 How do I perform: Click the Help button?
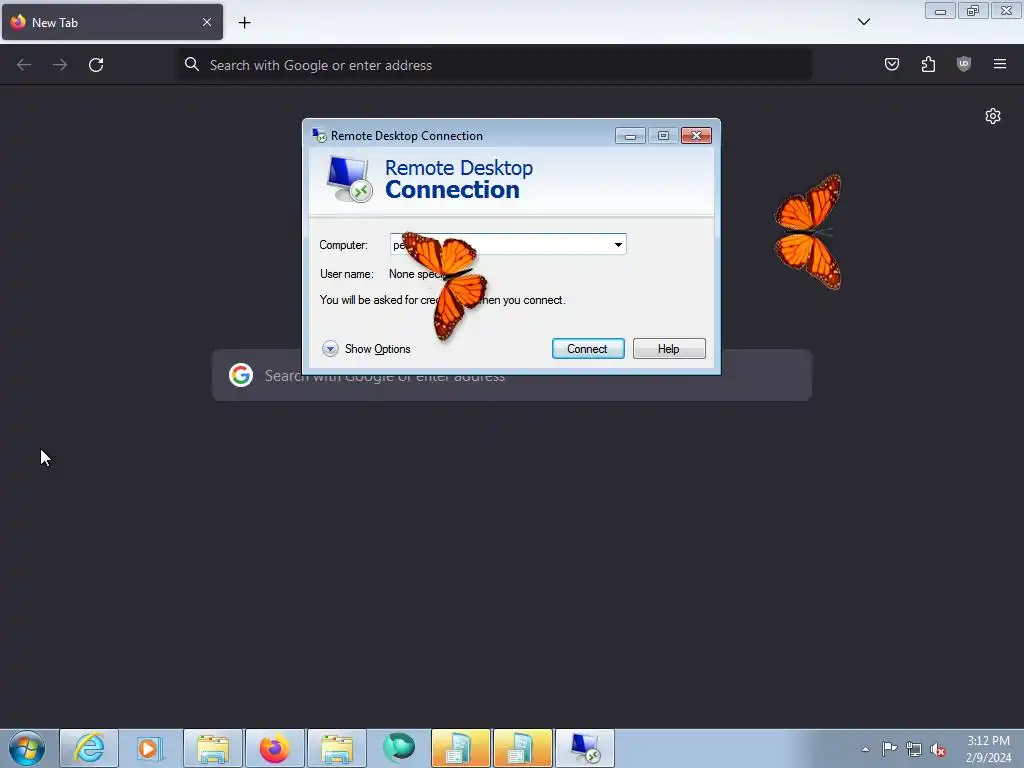[669, 349]
